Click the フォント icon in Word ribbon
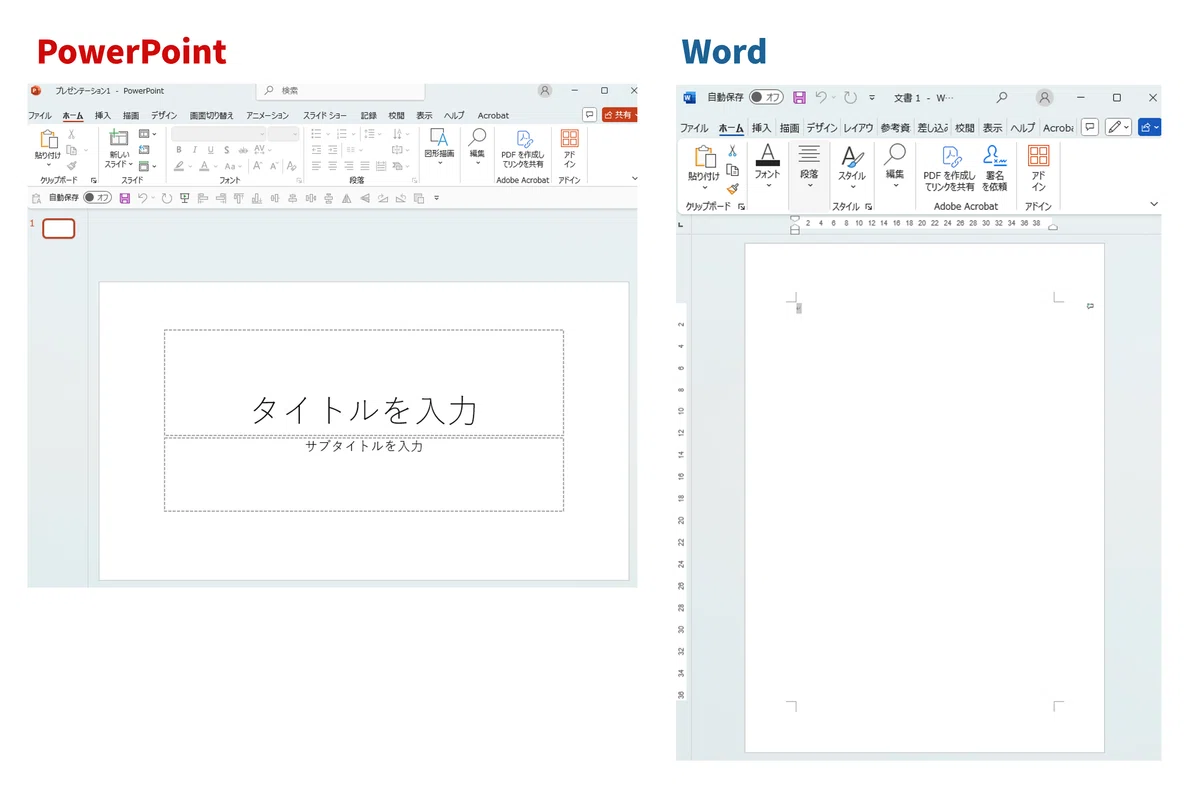1200x797 pixels. point(767,155)
